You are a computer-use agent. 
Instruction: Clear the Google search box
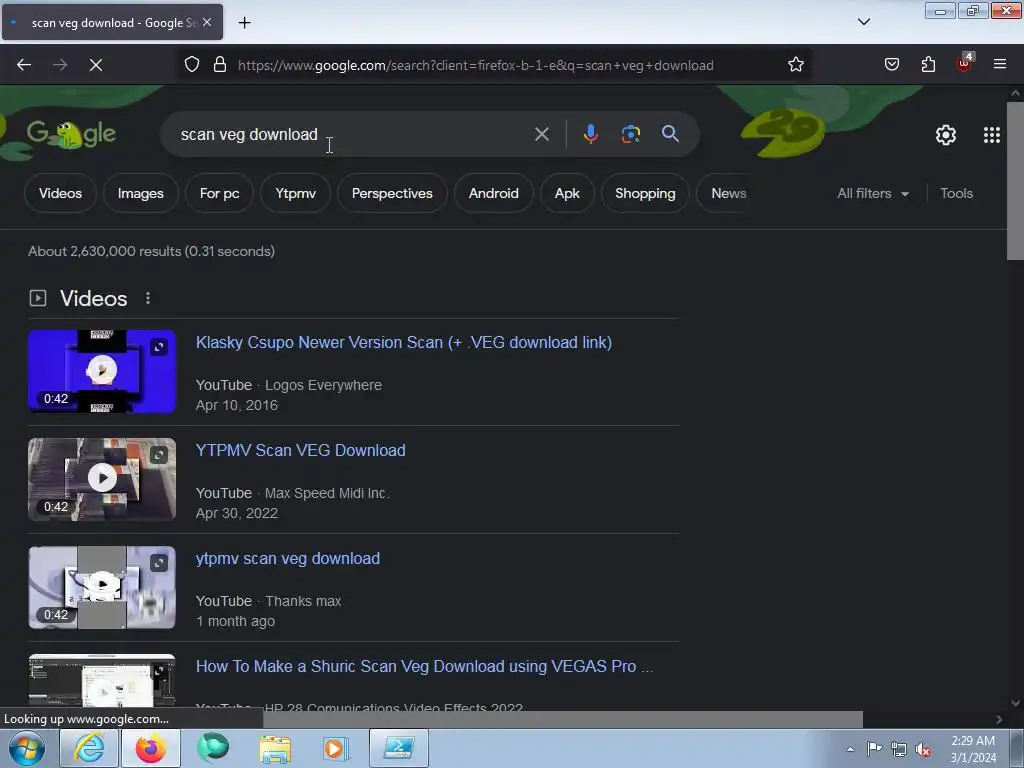coord(541,135)
